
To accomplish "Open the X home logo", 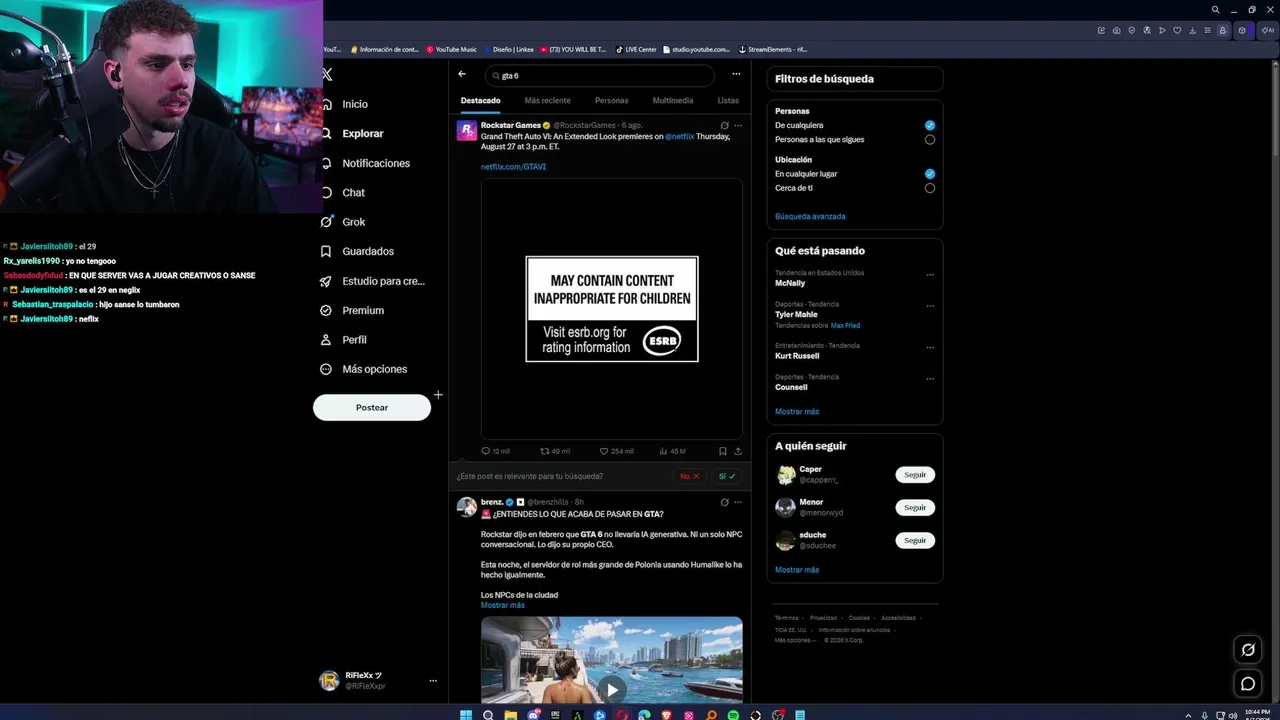I will [x=327, y=75].
